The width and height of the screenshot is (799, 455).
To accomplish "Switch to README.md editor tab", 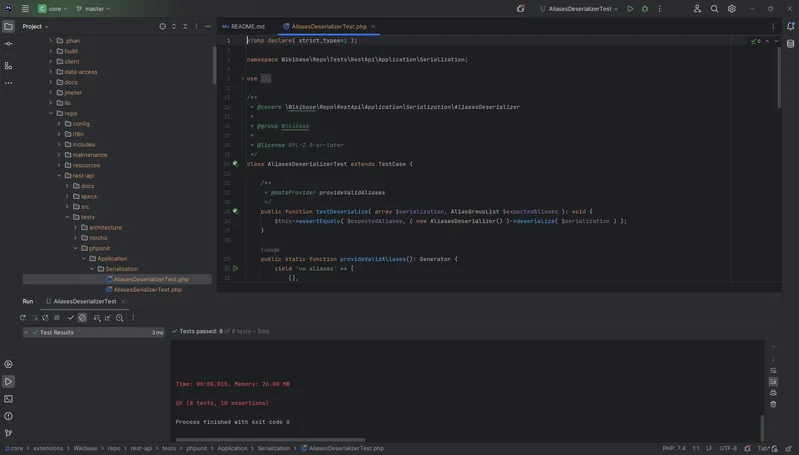I will [244, 26].
